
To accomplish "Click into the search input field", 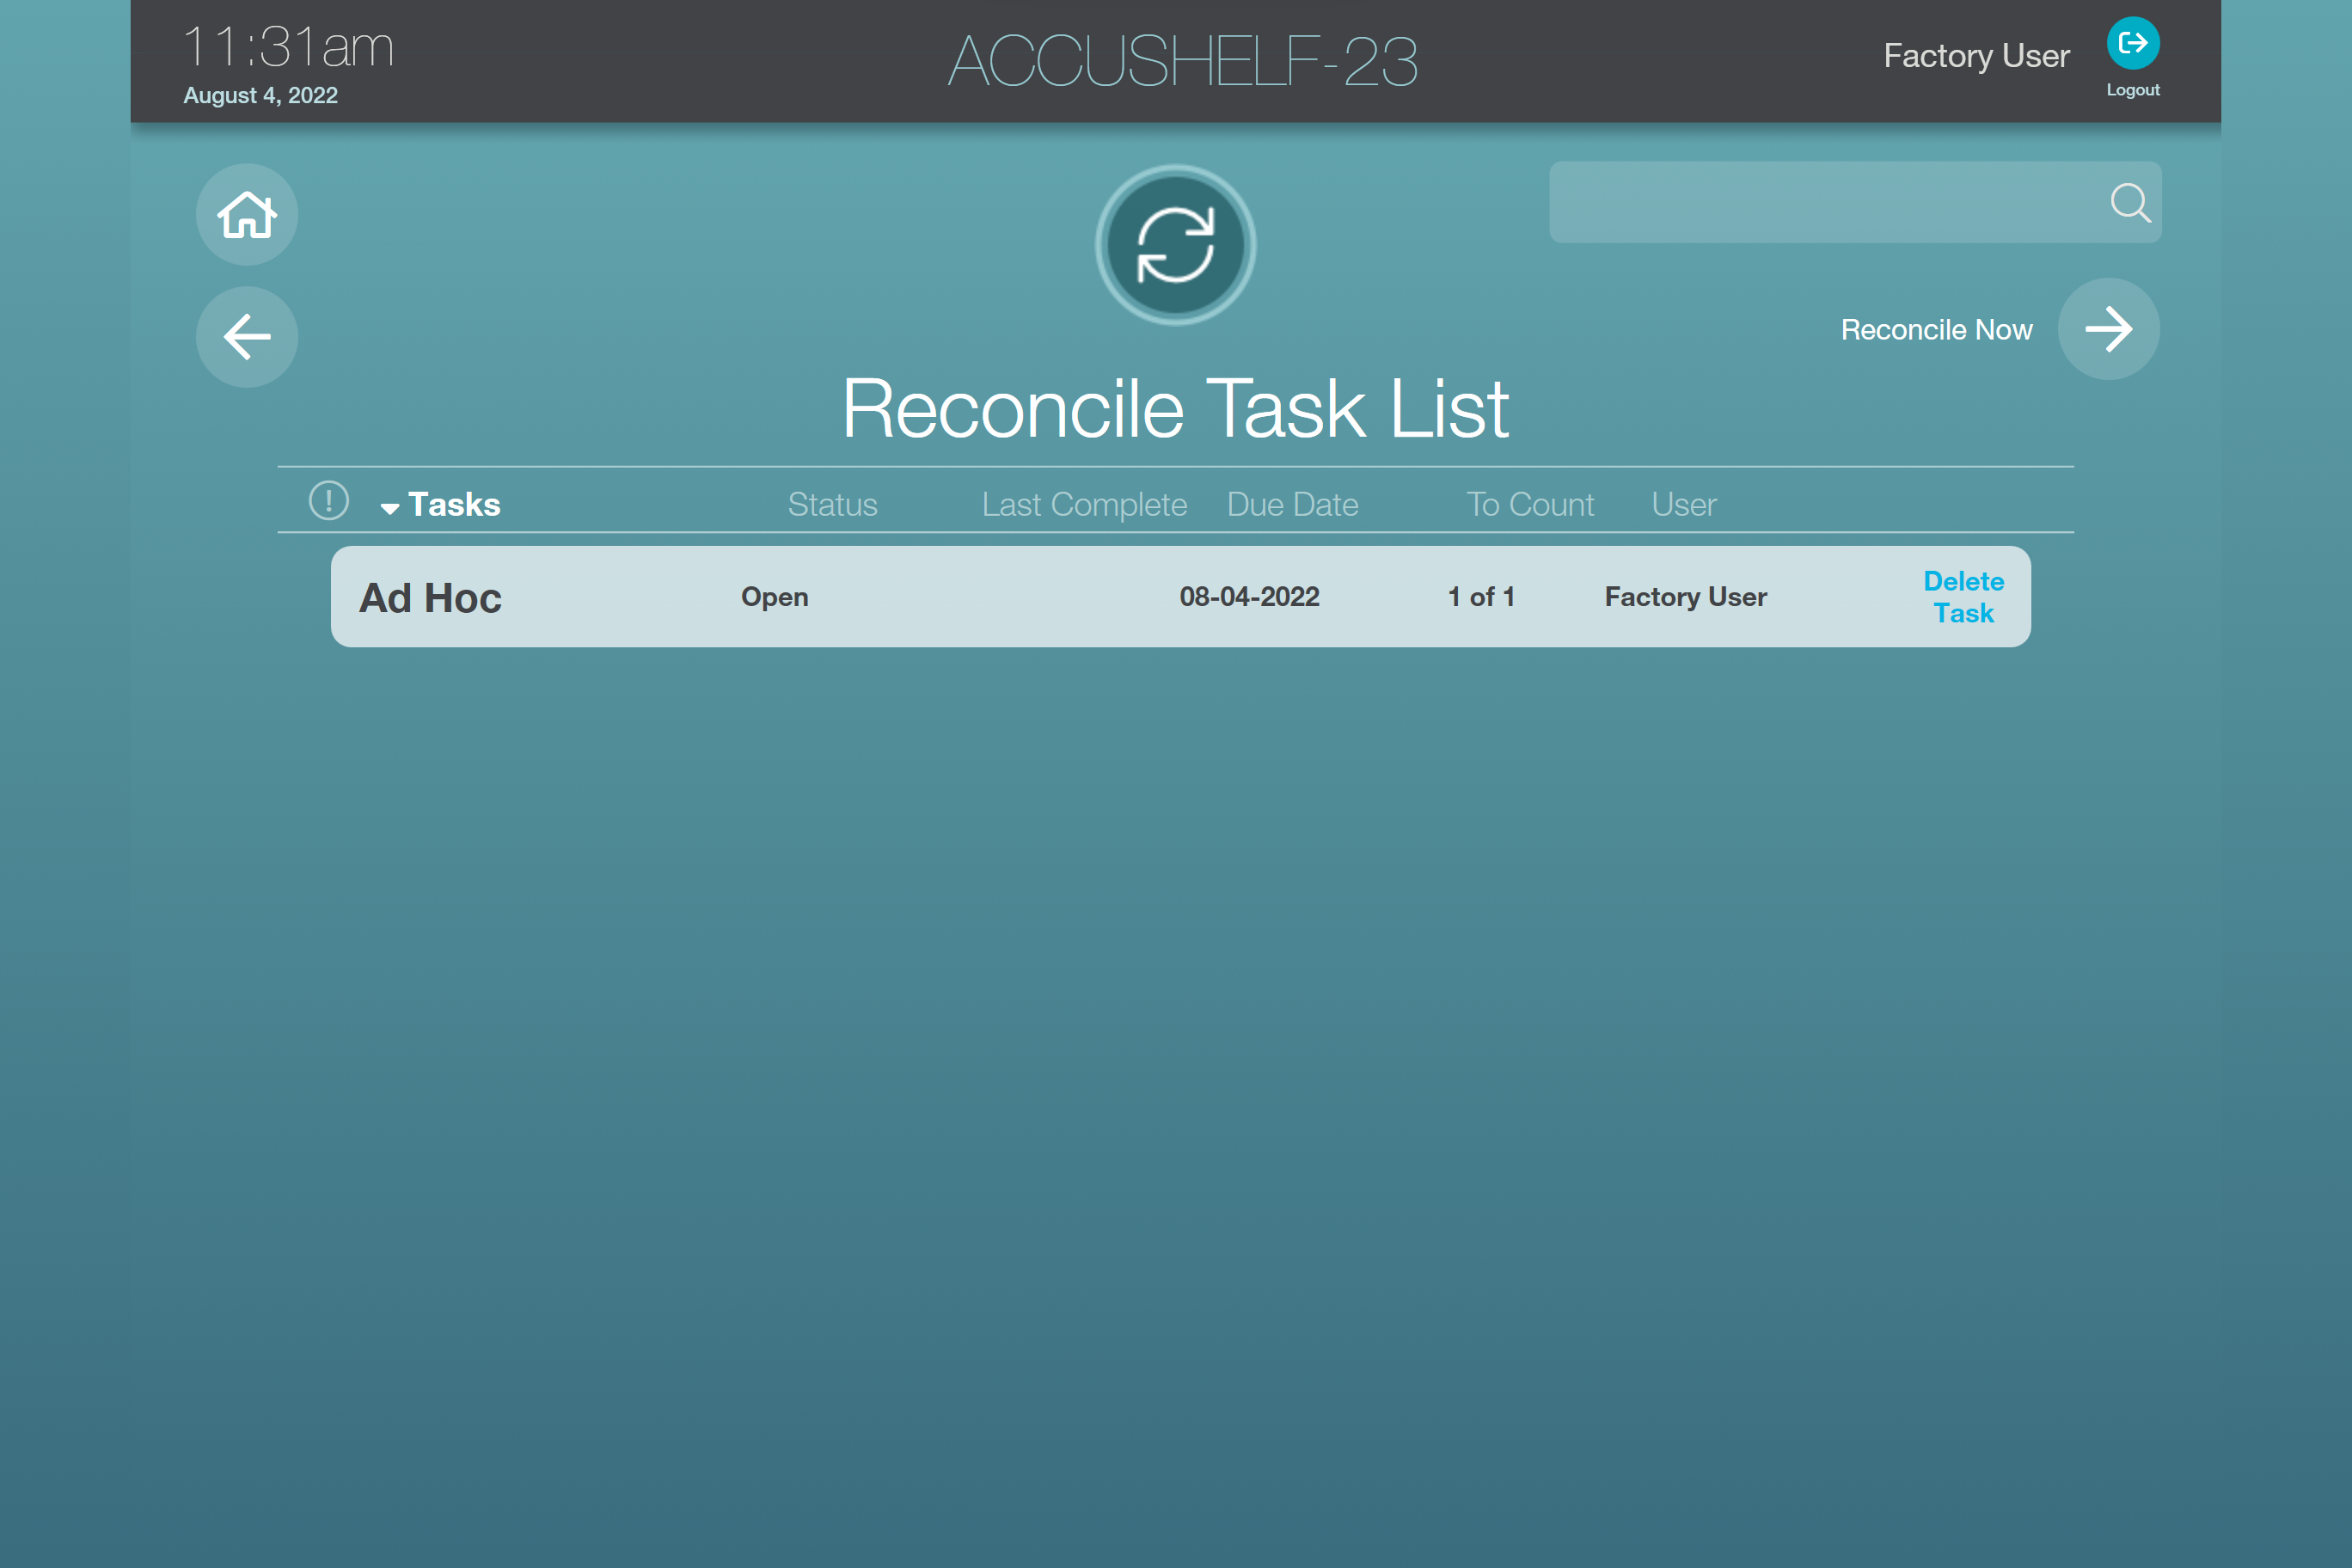I will 1820,203.
